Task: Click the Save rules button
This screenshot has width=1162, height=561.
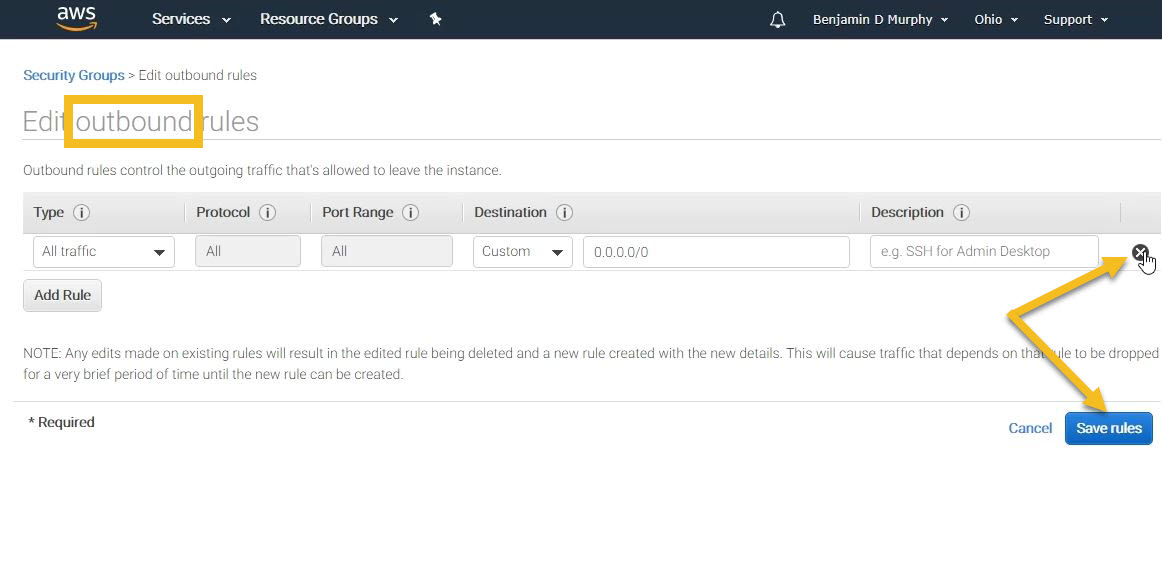Action: tap(1109, 428)
